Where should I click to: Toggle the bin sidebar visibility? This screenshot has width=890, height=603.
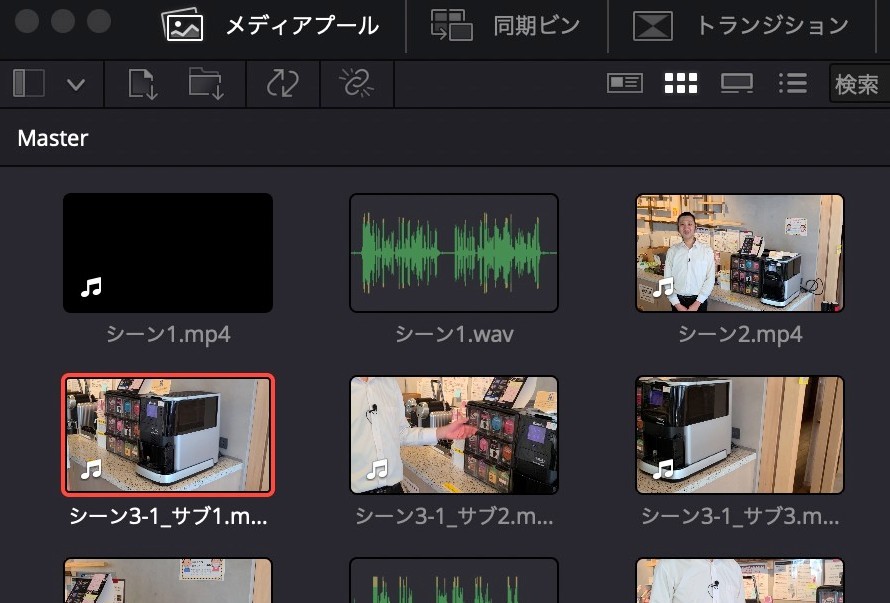27,83
